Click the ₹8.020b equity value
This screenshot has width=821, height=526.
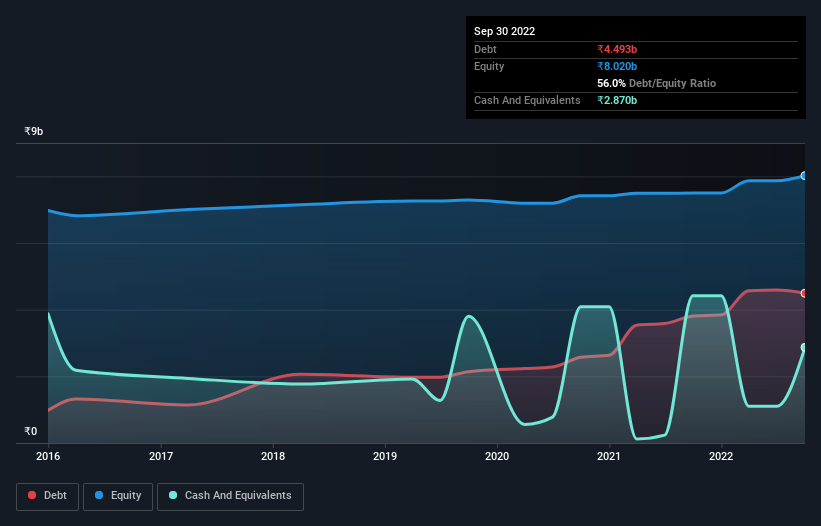click(x=617, y=66)
